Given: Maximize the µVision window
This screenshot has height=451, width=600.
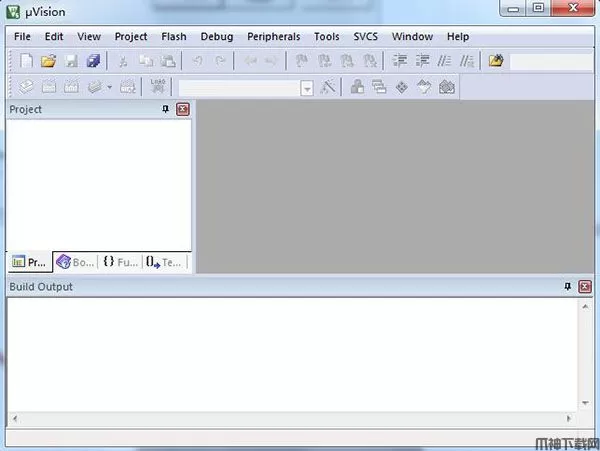Looking at the screenshot, I should tap(538, 8).
